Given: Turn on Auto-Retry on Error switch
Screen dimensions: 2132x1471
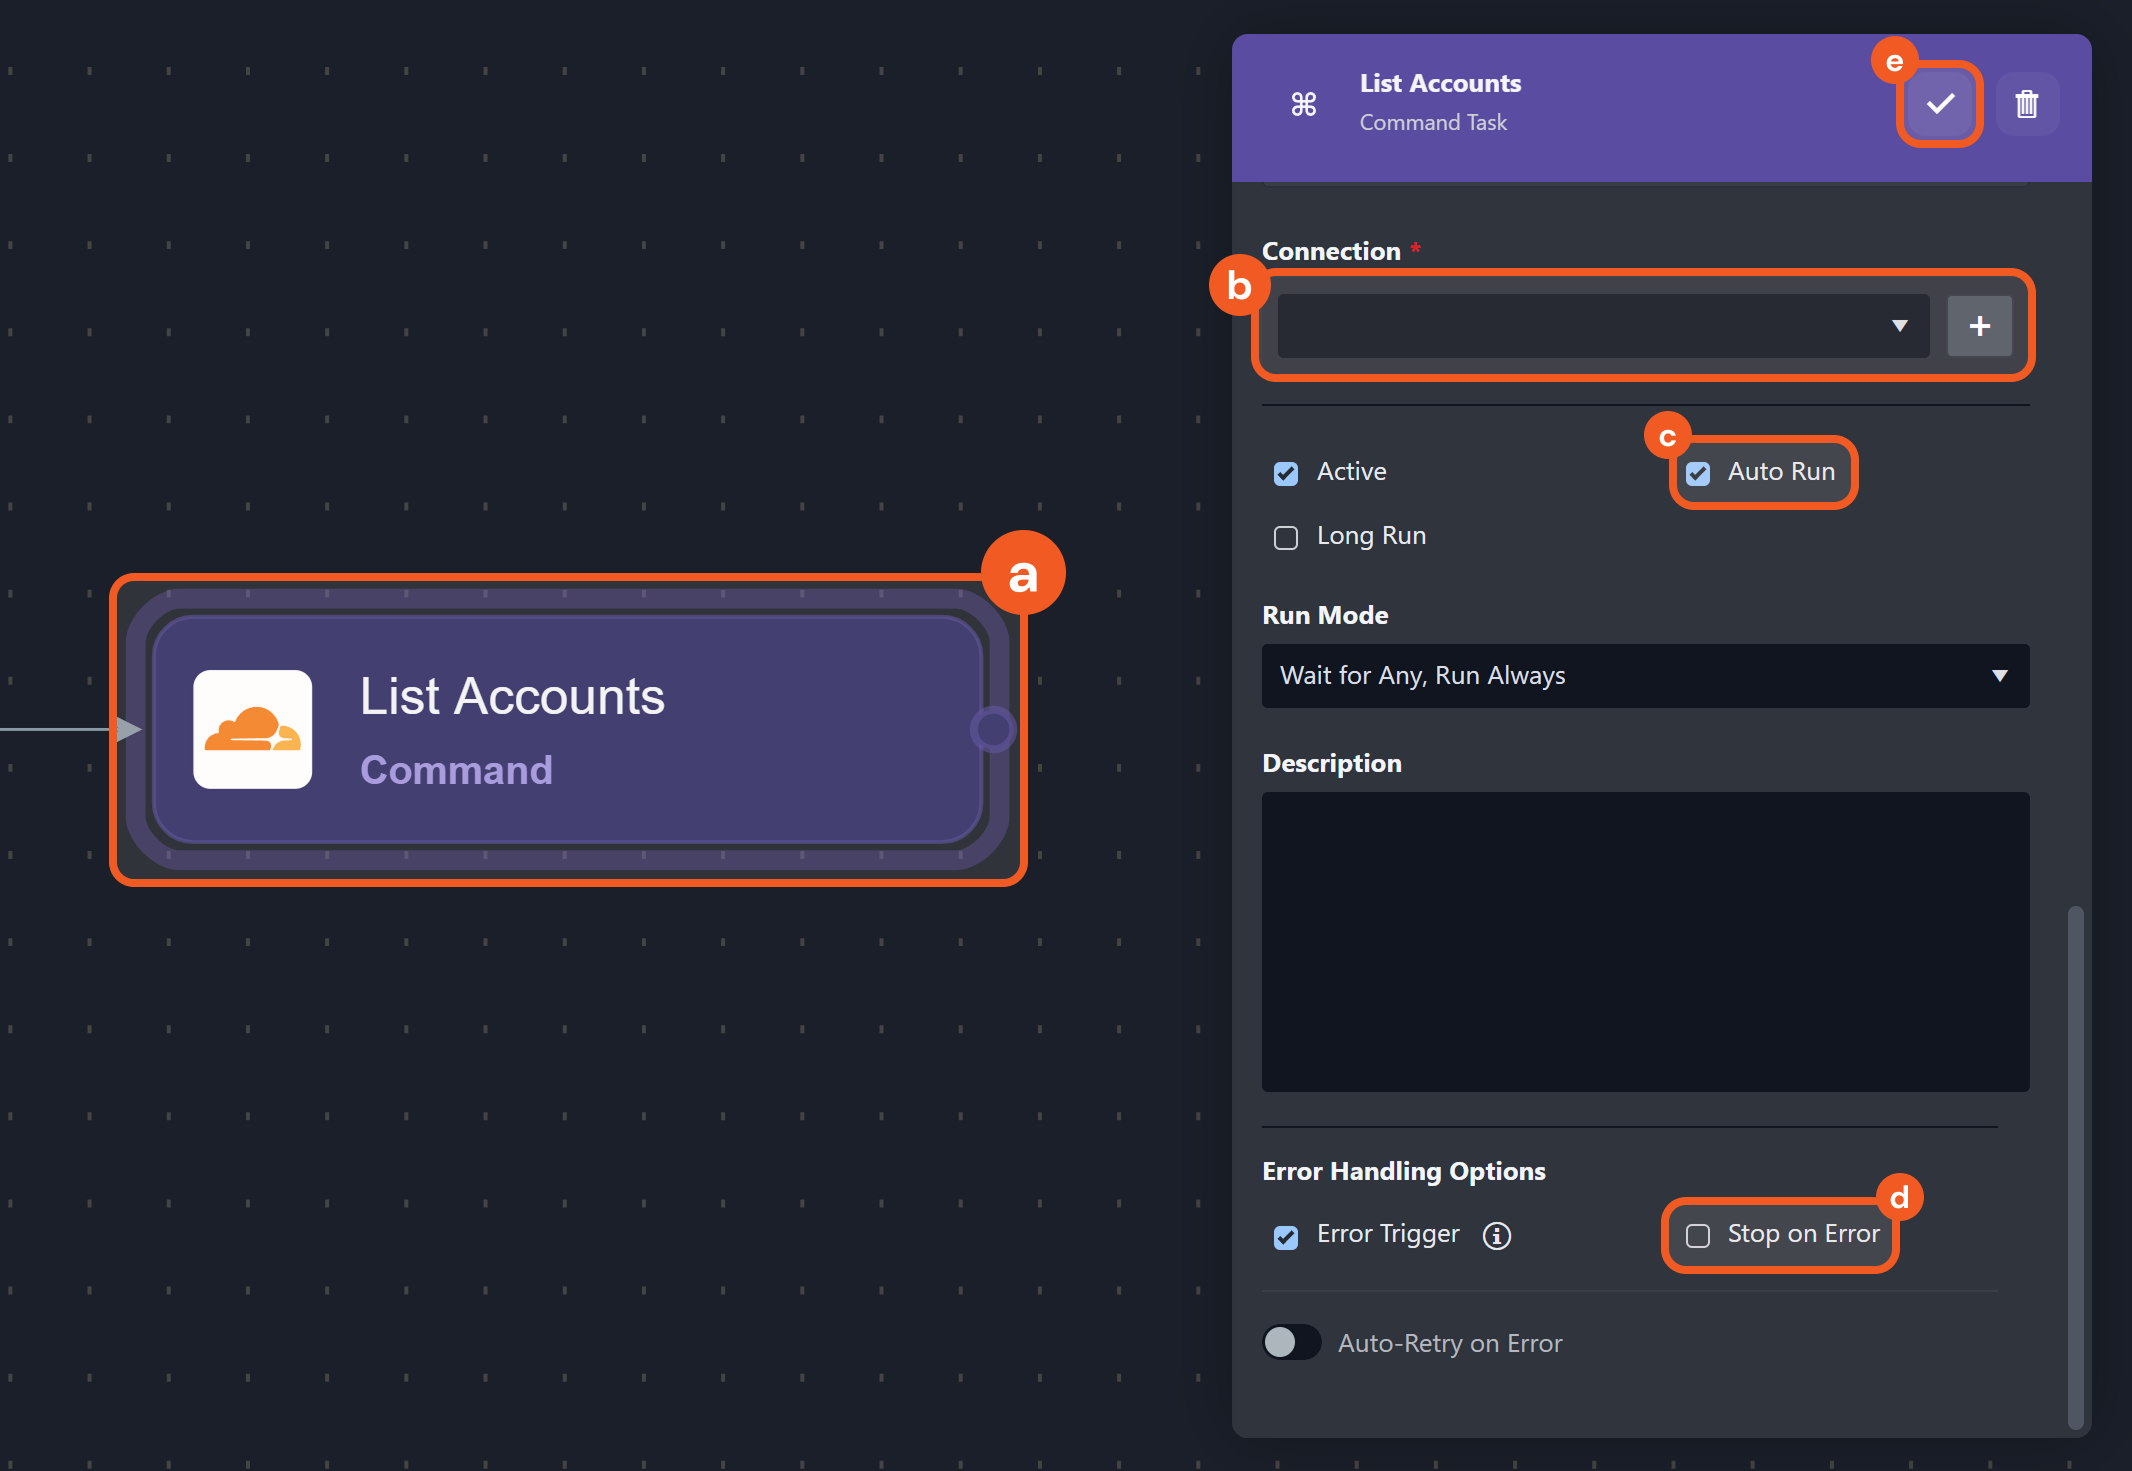Looking at the screenshot, I should pyautogui.click(x=1291, y=1342).
